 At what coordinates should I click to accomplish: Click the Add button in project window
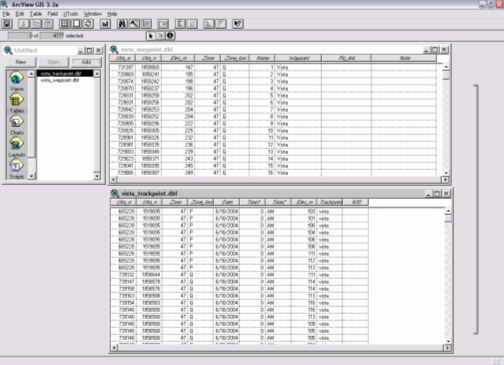pyautogui.click(x=86, y=62)
